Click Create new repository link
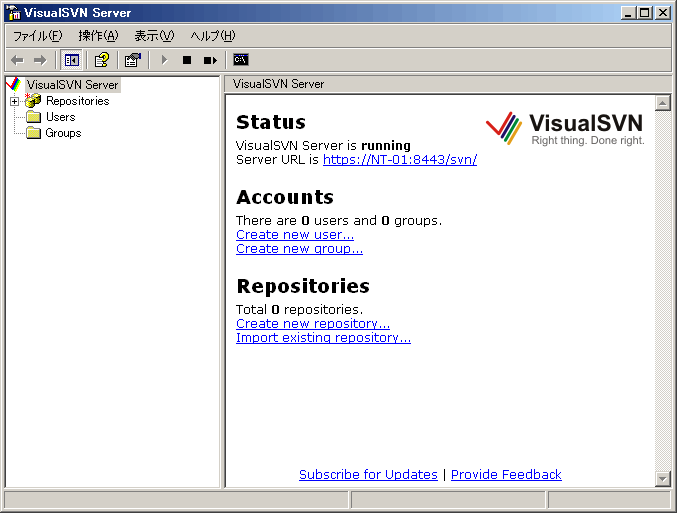 (313, 323)
